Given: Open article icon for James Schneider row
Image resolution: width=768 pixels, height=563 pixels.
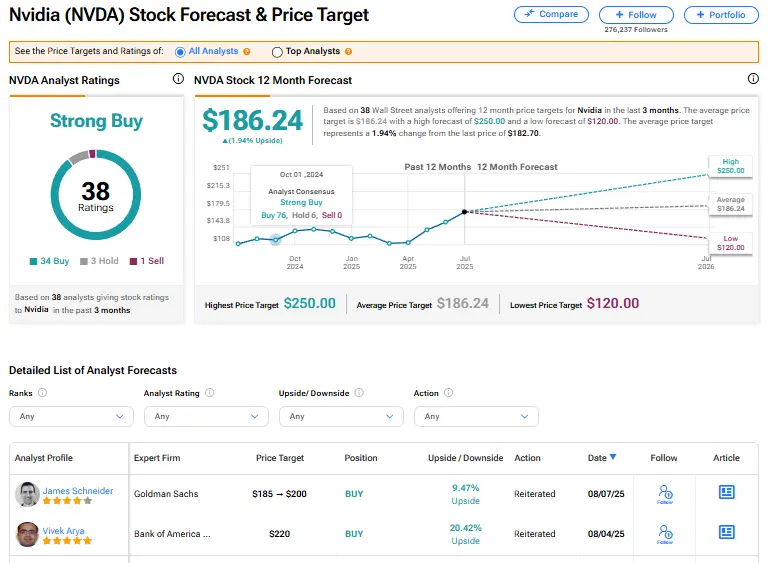Looking at the screenshot, I should tap(727, 492).
